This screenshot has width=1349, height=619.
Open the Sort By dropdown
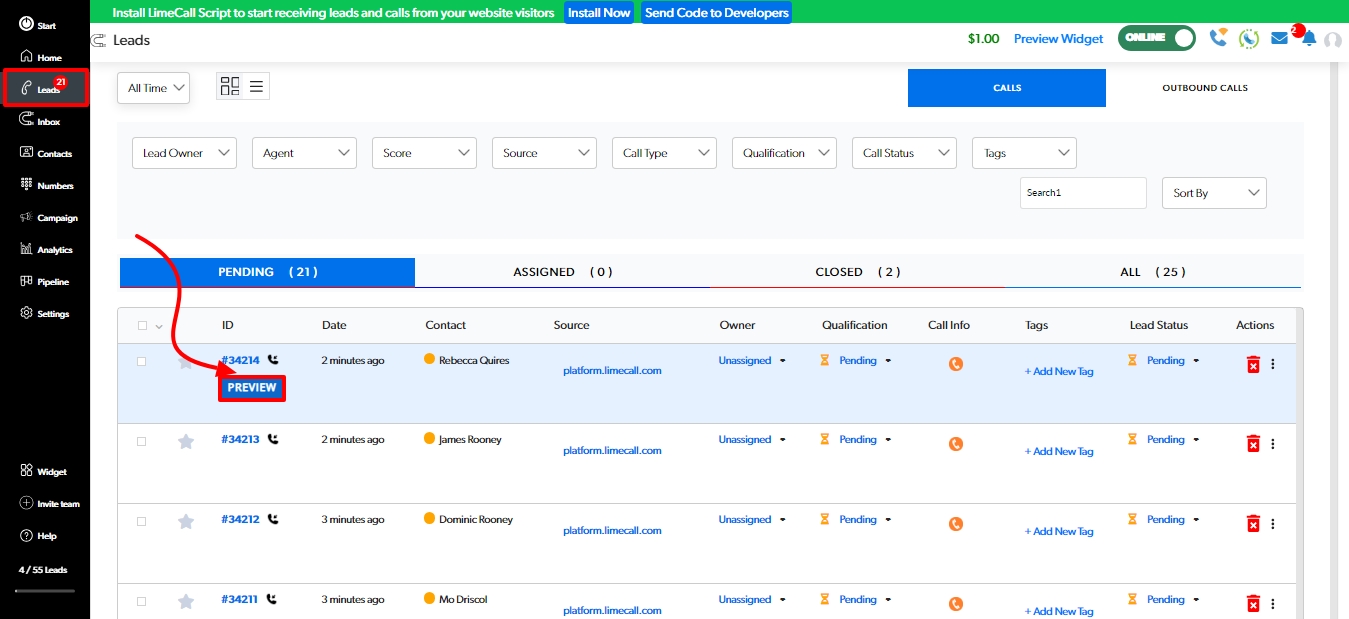point(1213,193)
